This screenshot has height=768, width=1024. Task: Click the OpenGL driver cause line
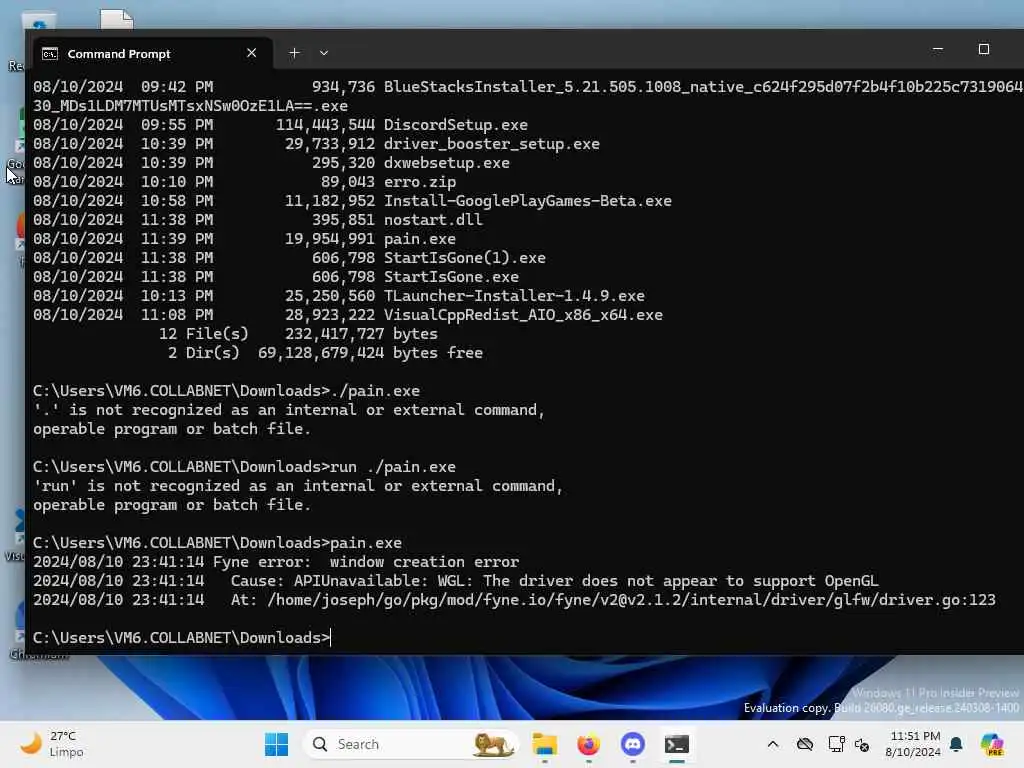pyautogui.click(x=456, y=581)
